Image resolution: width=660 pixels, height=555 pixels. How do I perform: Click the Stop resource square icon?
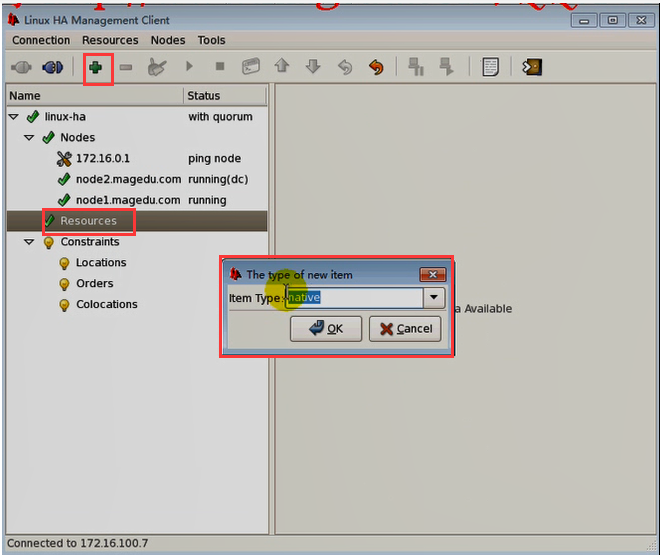pyautogui.click(x=220, y=66)
